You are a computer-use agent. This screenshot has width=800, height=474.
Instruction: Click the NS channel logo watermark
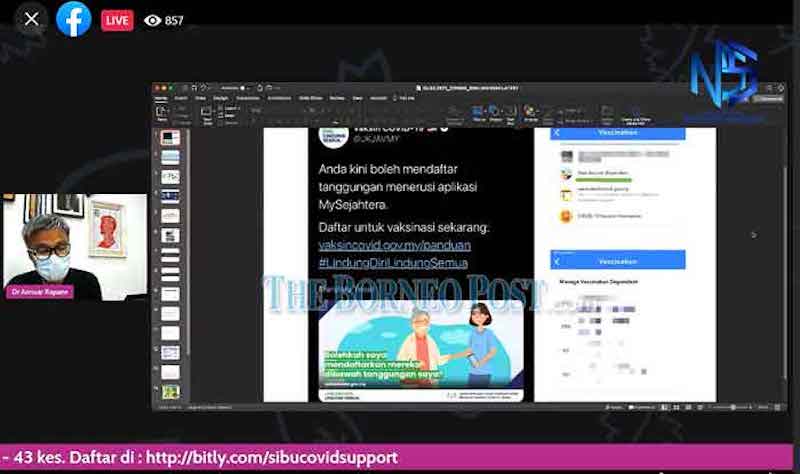coord(722,76)
